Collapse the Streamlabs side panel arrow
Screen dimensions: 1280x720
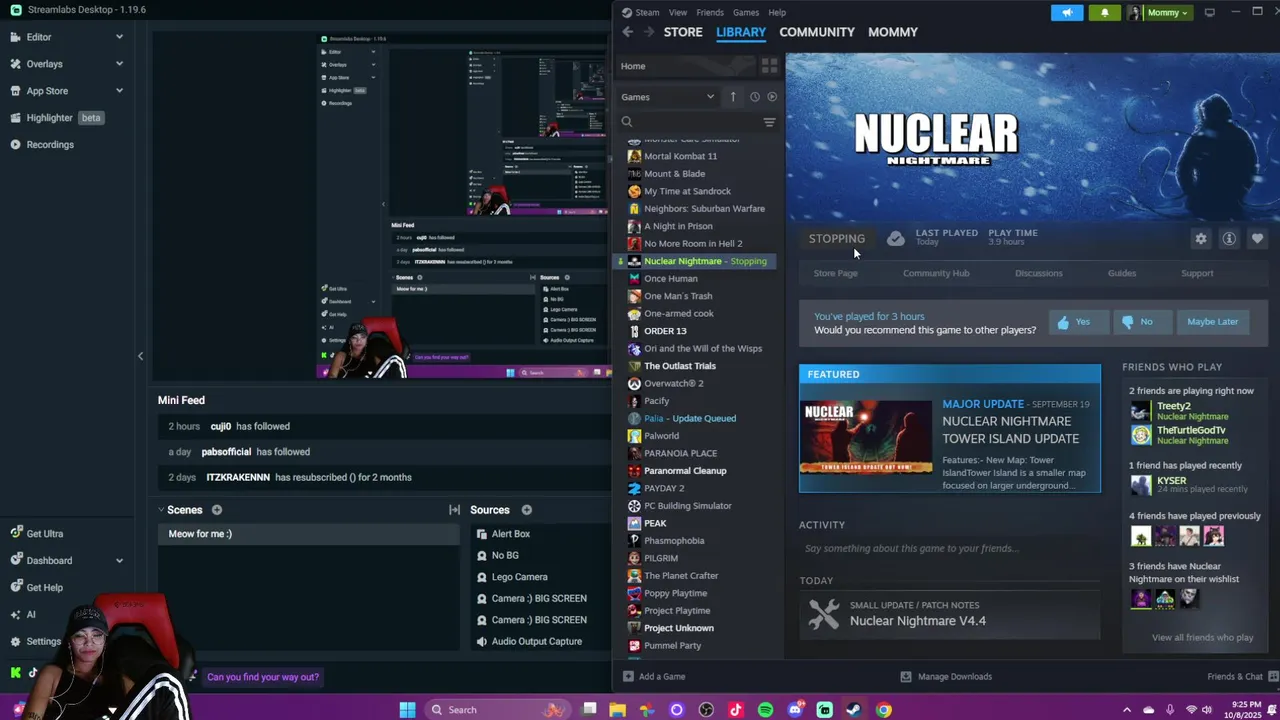(x=140, y=356)
